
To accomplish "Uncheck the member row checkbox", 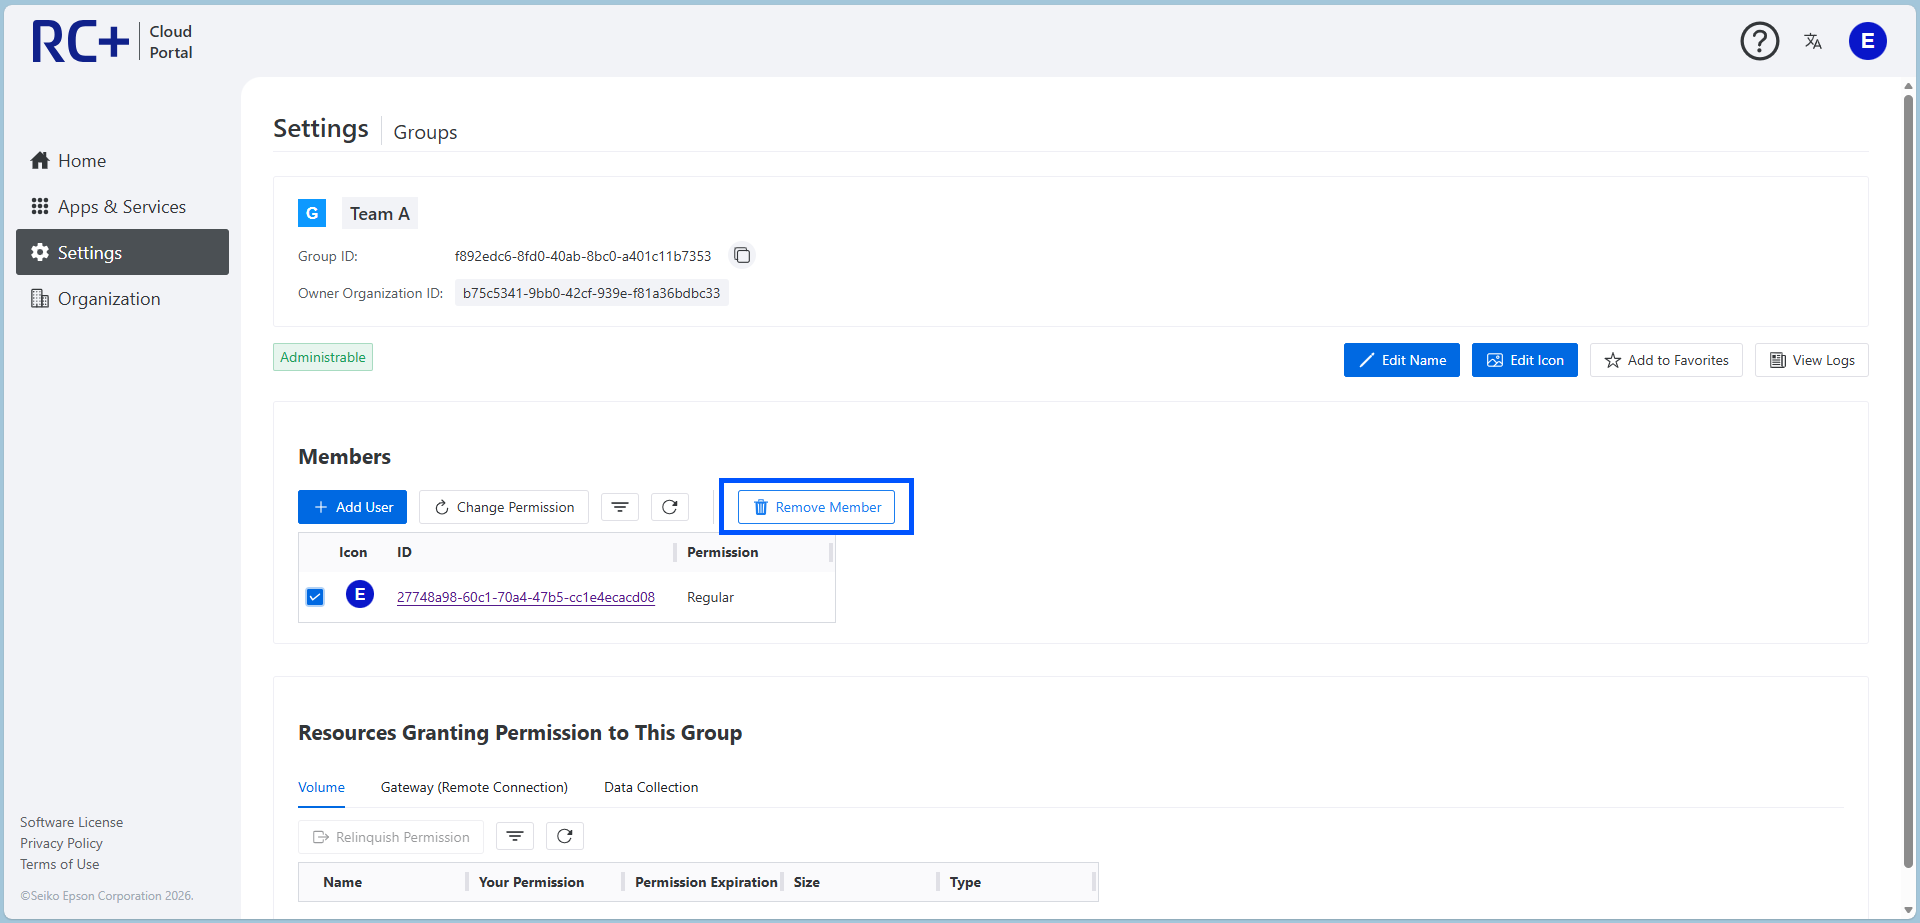I will 315,597.
